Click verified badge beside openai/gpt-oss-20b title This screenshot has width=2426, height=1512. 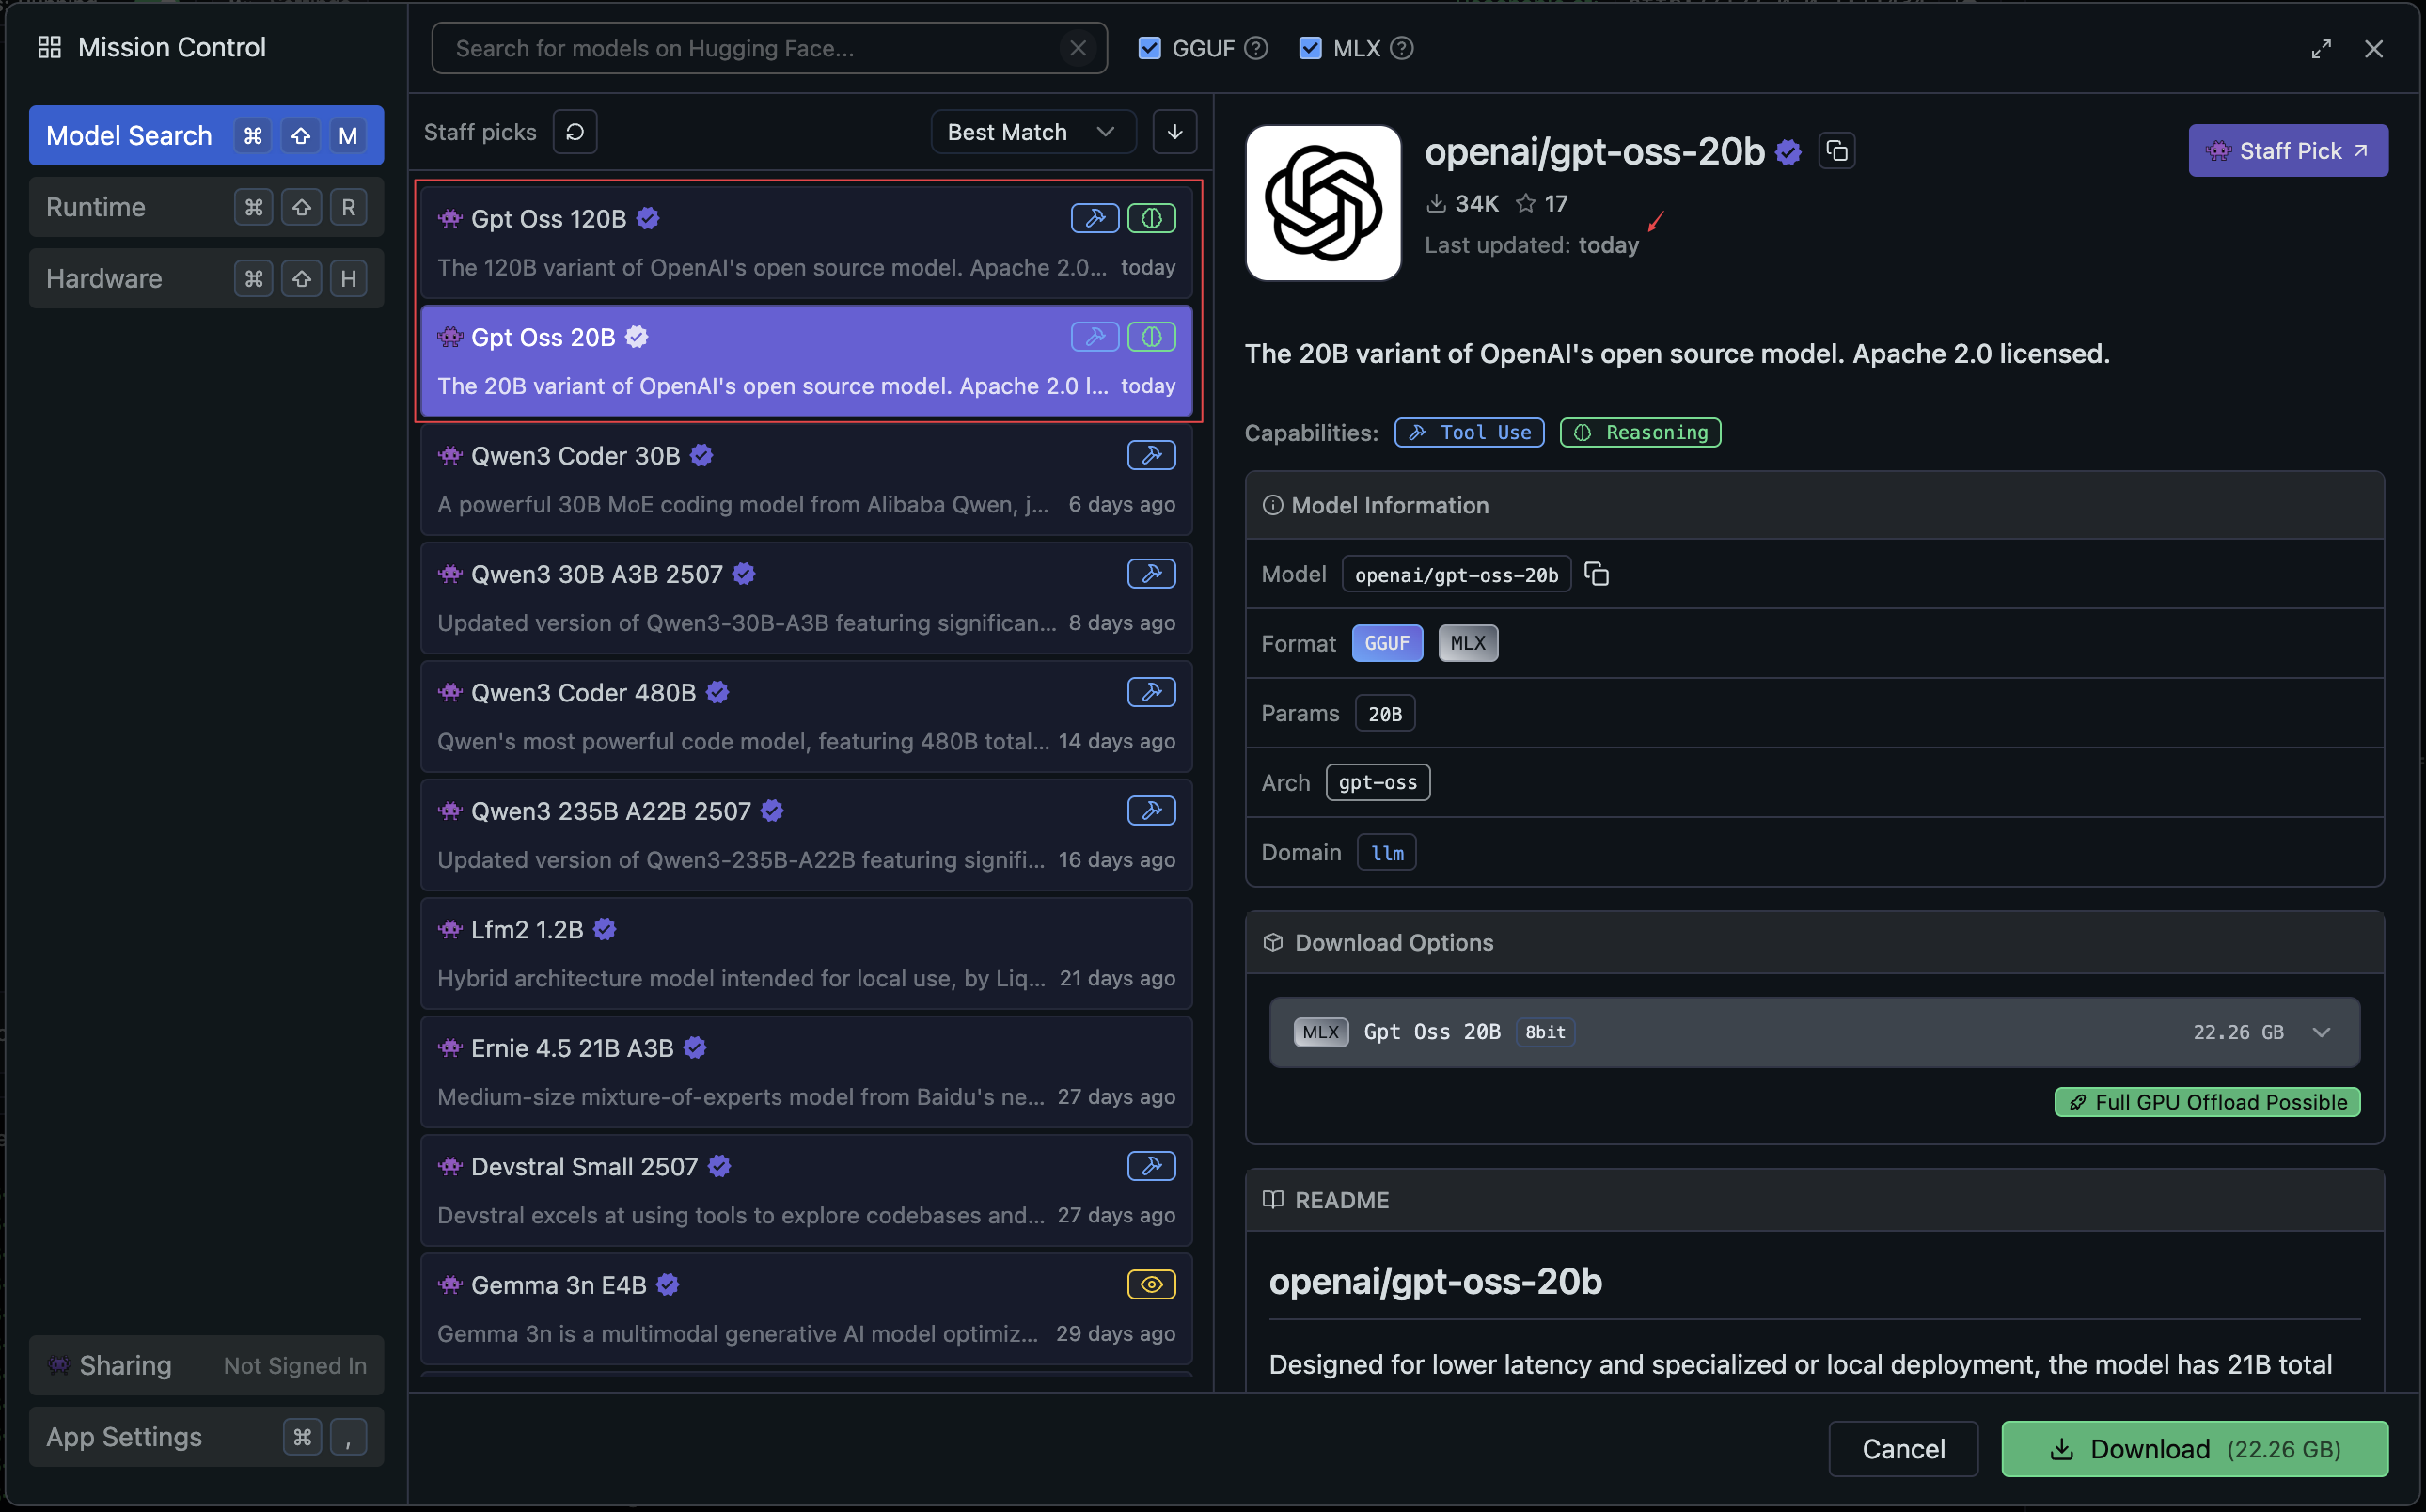tap(1788, 152)
